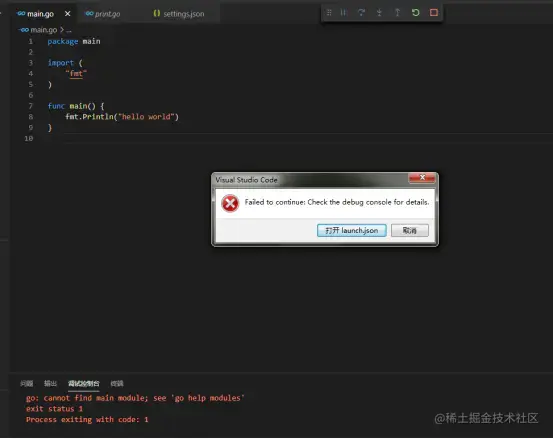Click the JSON braces icon on settings.json tab
553x439 pixels.
[x=157, y=13]
